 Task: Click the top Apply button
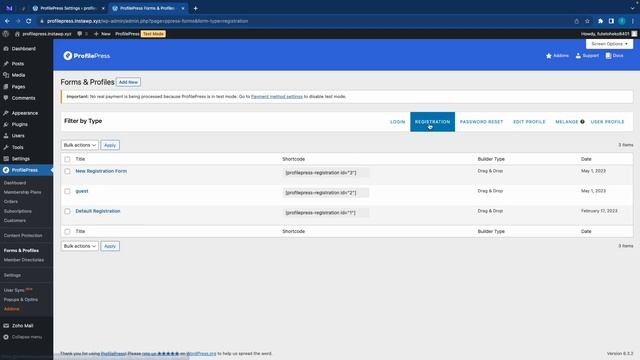[110, 145]
